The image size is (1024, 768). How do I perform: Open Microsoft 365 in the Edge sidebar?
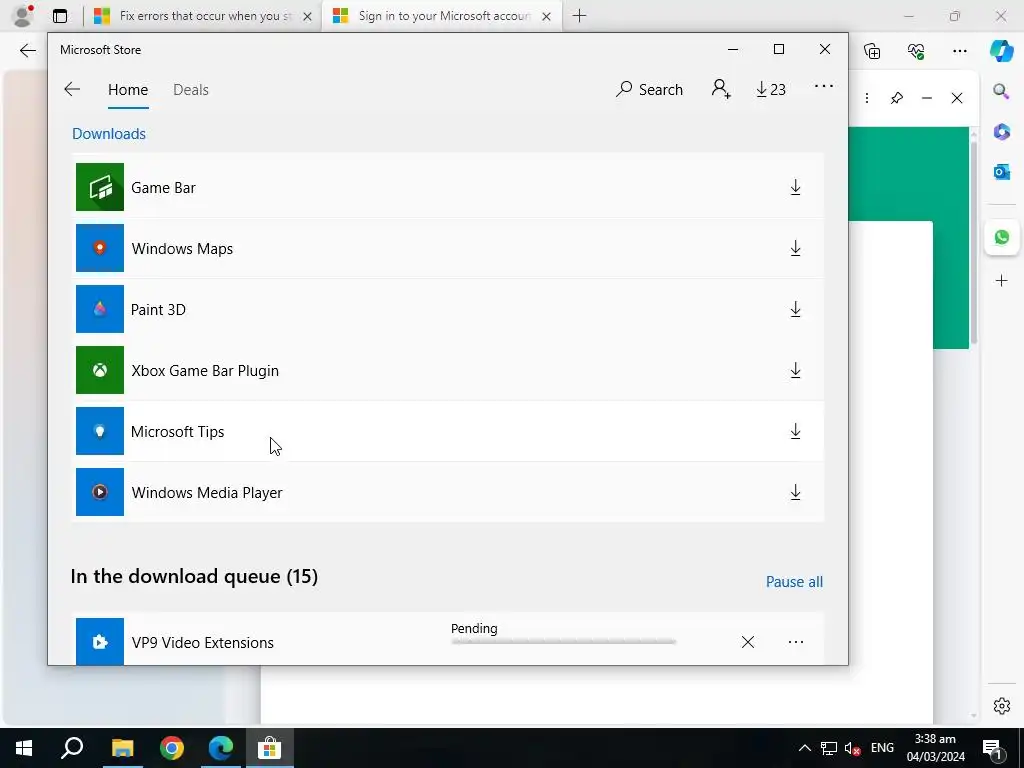click(x=1001, y=132)
